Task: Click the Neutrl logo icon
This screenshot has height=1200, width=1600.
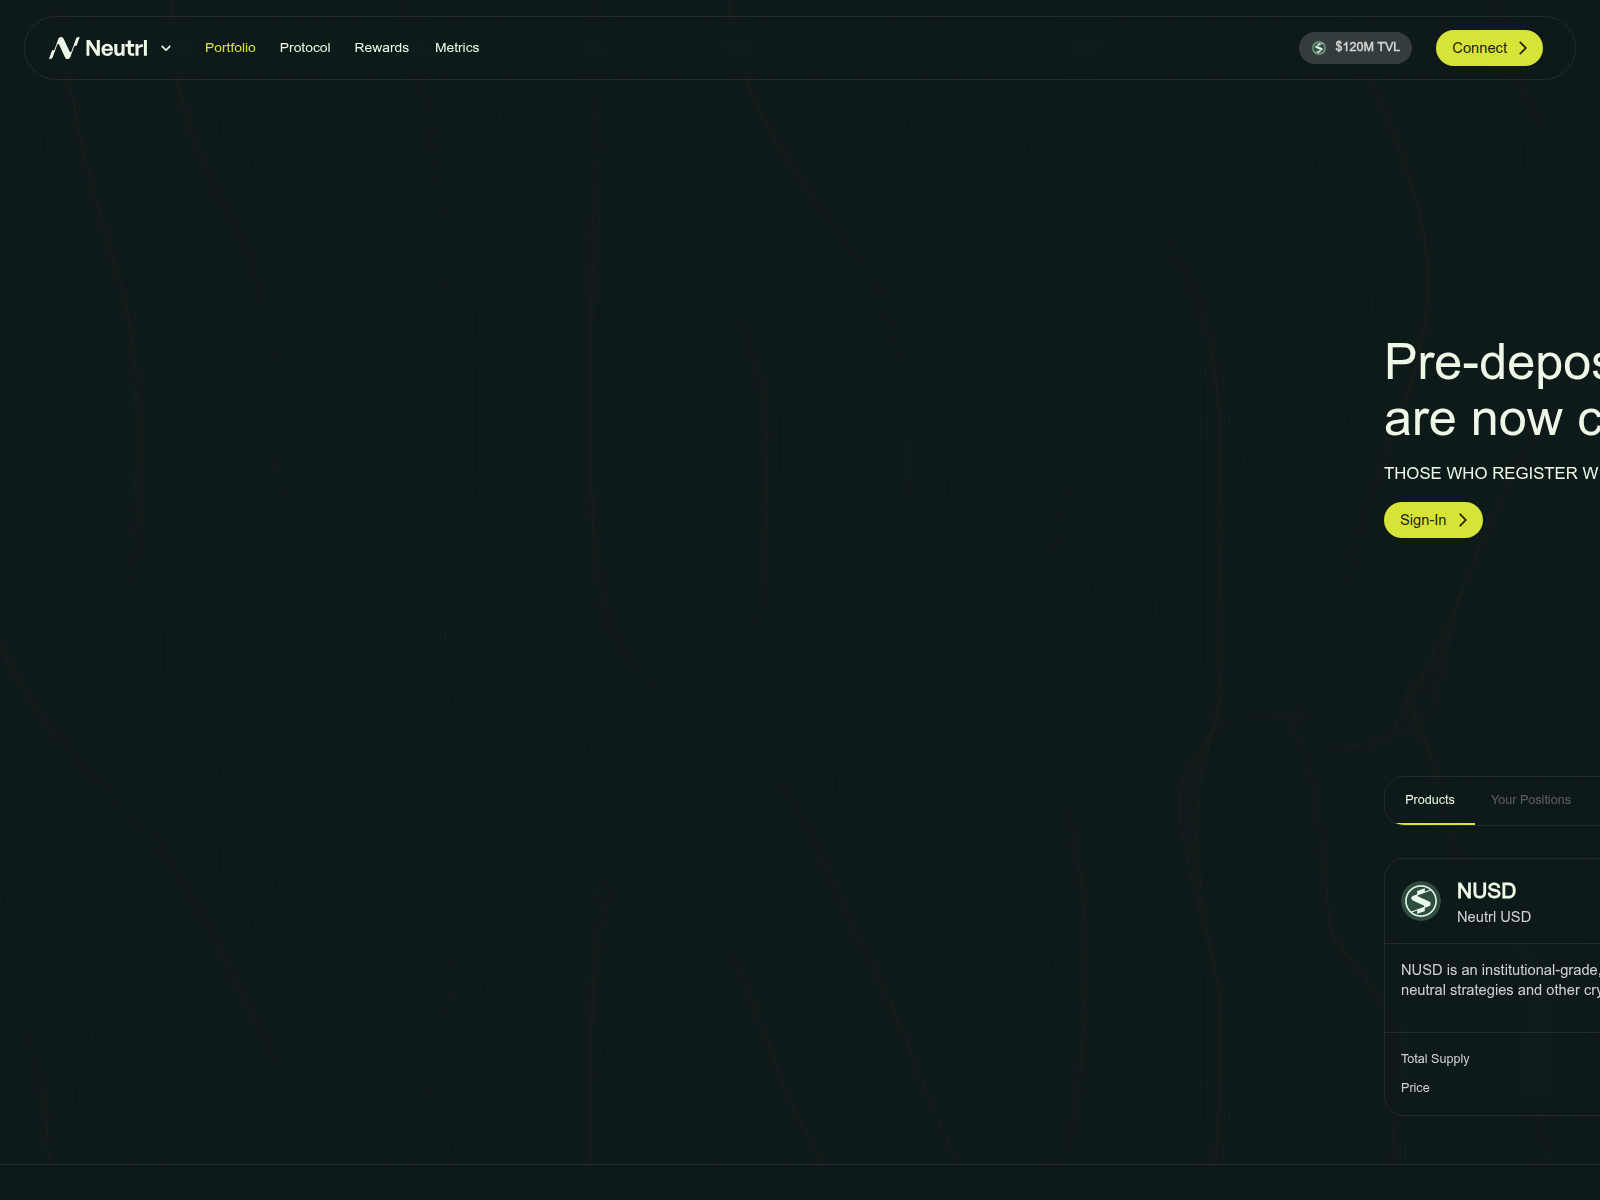Action: point(62,47)
